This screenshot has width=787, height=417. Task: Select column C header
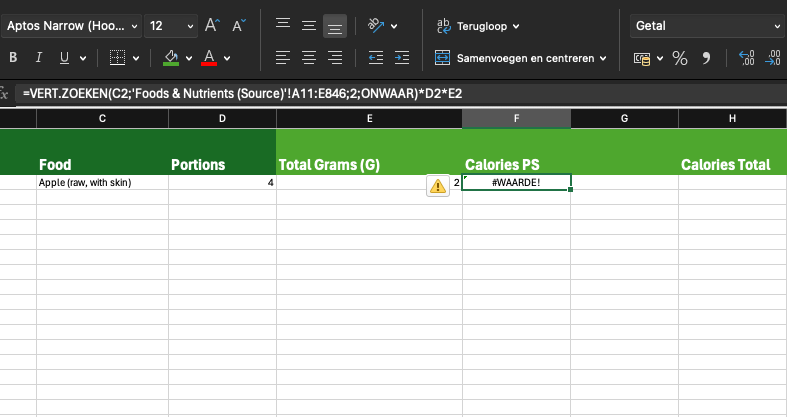pyautogui.click(x=102, y=118)
